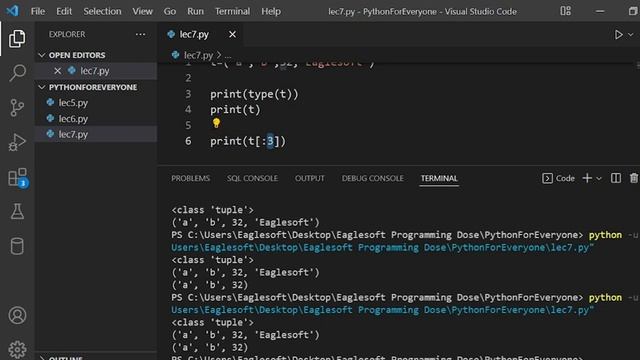Select lec7.py under Open Editors
640x360 pixels.
(96, 71)
